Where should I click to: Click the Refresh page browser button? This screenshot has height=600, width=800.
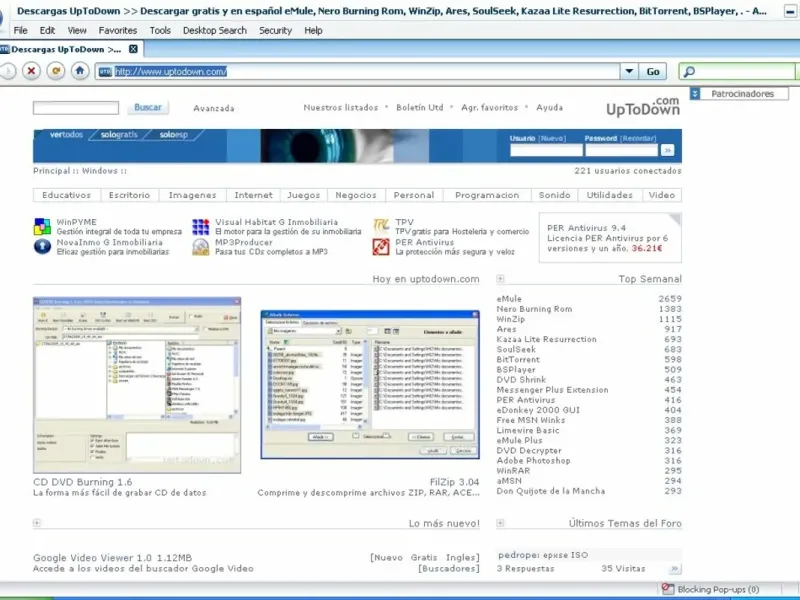point(56,71)
